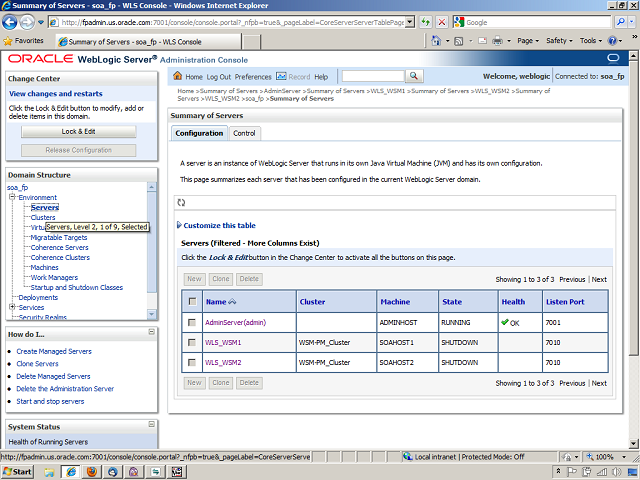Click the Home icon in console toolbar
640x480 pixels.
tap(179, 77)
